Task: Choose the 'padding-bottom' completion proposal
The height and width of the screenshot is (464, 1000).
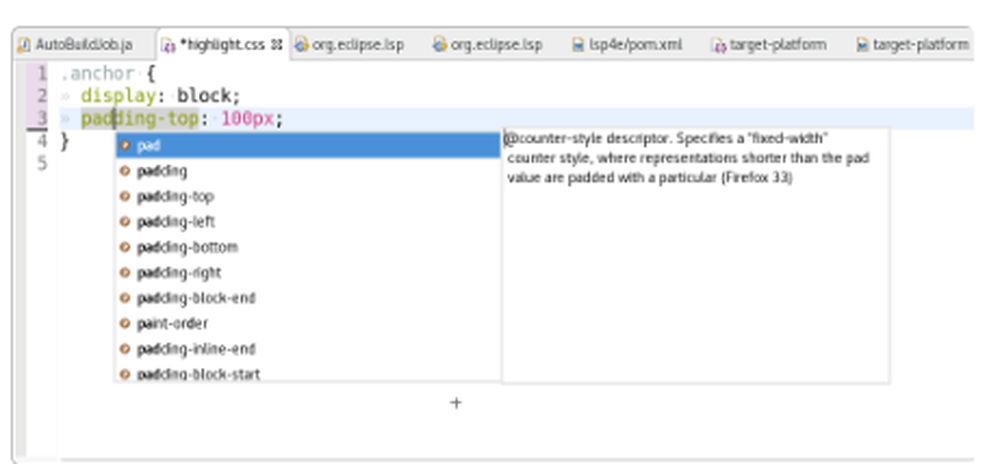Action: pyautogui.click(x=308, y=247)
